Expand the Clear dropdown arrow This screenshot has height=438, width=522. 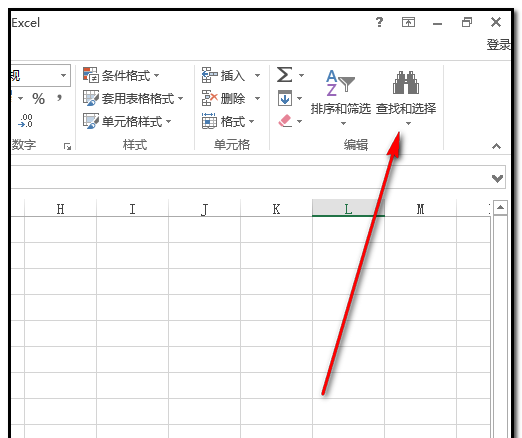pos(299,121)
